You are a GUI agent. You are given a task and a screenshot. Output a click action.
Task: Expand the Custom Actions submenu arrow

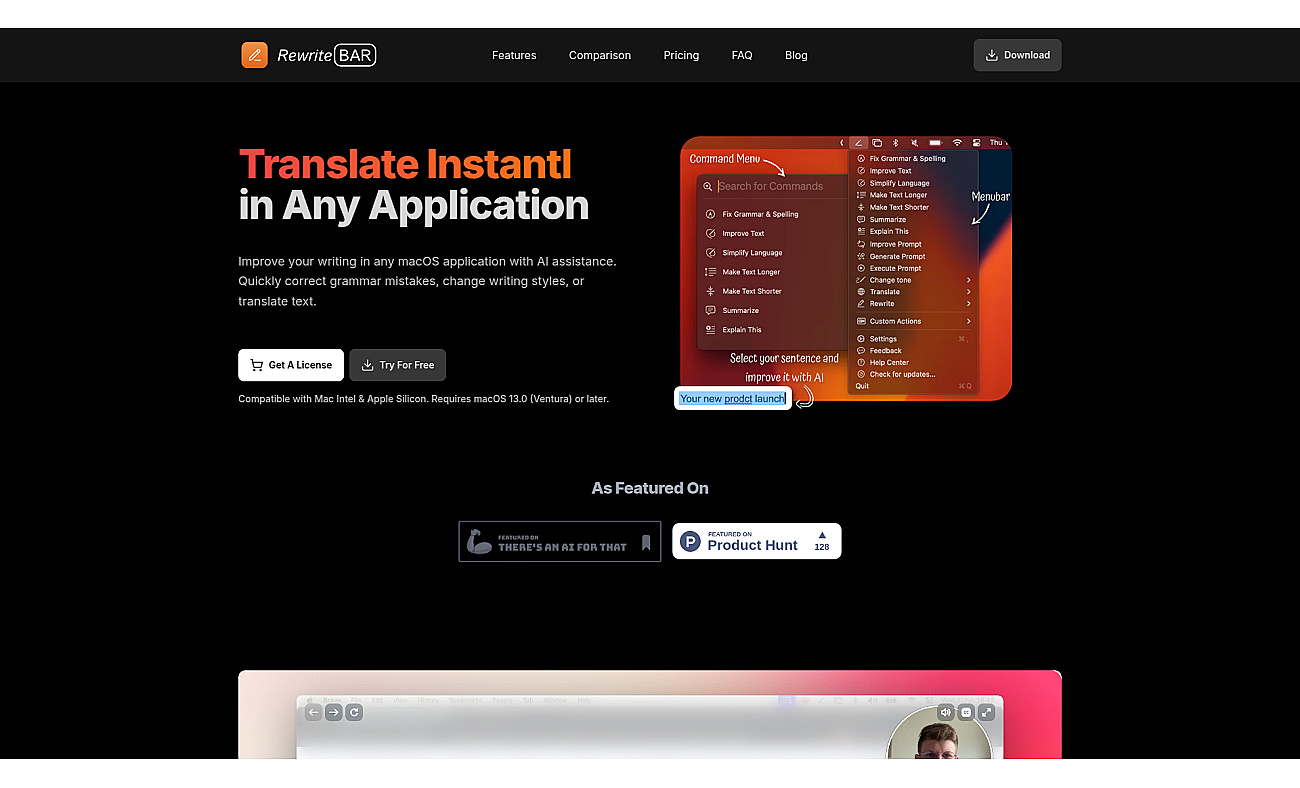click(x=968, y=321)
